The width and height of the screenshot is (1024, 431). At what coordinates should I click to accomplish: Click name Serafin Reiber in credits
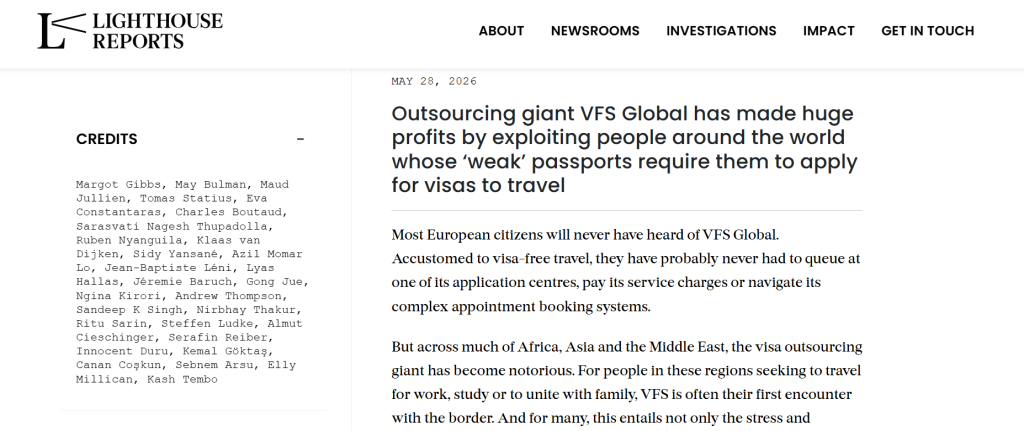point(217,338)
